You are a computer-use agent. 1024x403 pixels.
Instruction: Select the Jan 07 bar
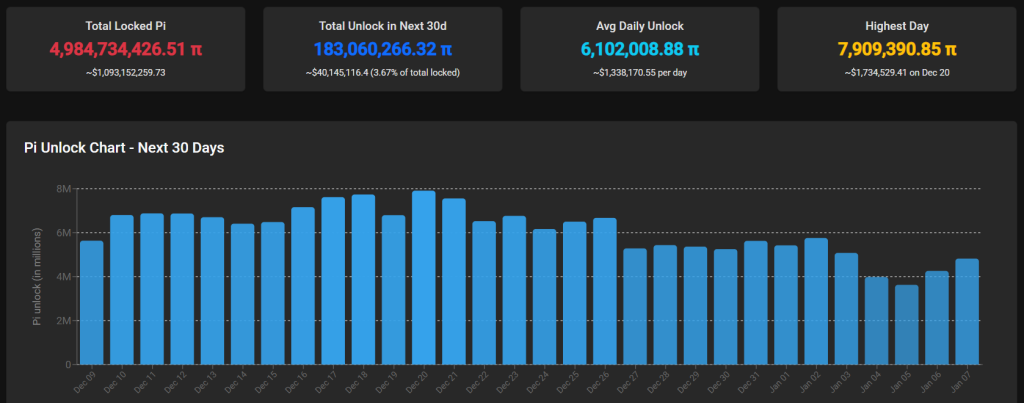coord(967,311)
